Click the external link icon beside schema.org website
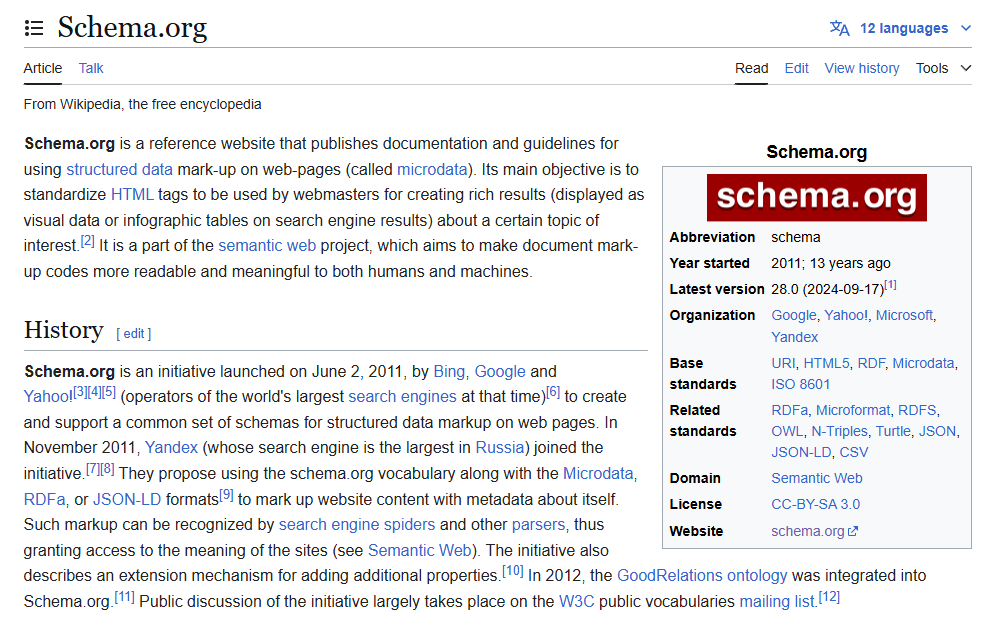The height and width of the screenshot is (626, 994). pyautogui.click(x=853, y=531)
